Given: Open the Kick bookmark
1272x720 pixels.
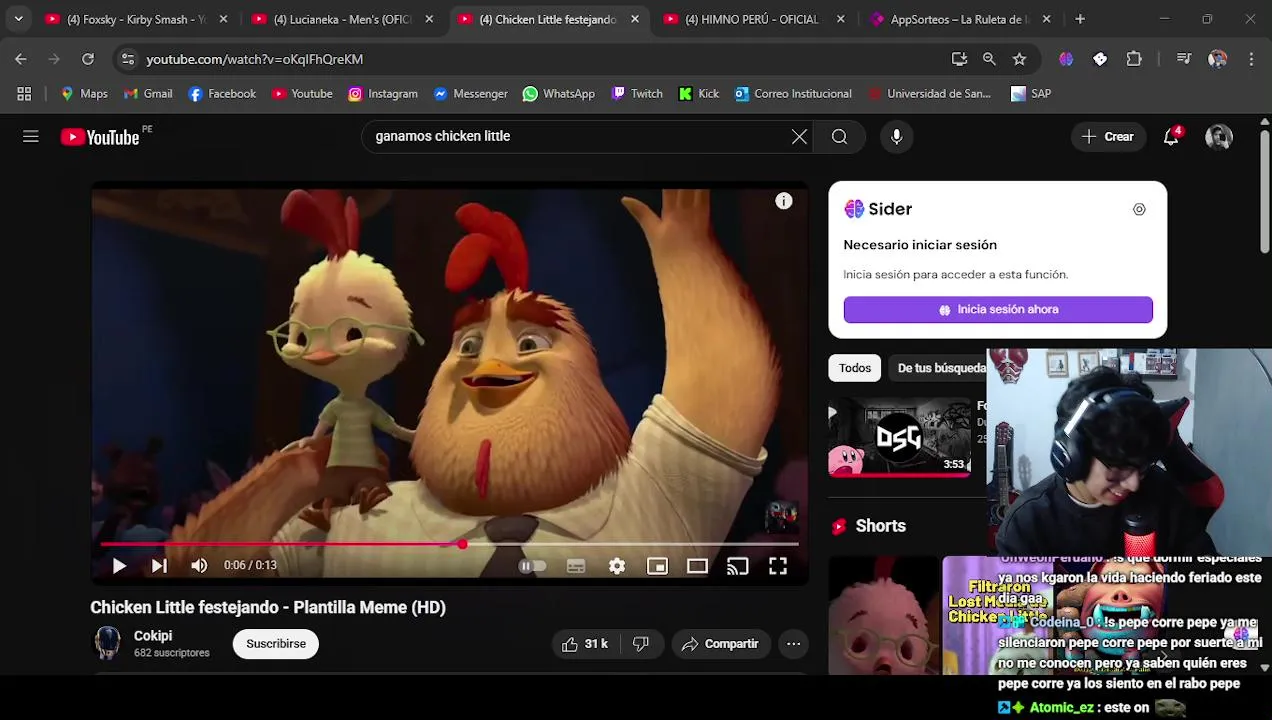Looking at the screenshot, I should click(699, 94).
